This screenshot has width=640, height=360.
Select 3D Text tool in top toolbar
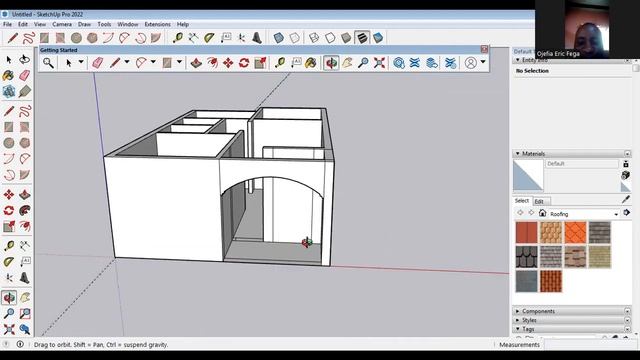click(257, 38)
